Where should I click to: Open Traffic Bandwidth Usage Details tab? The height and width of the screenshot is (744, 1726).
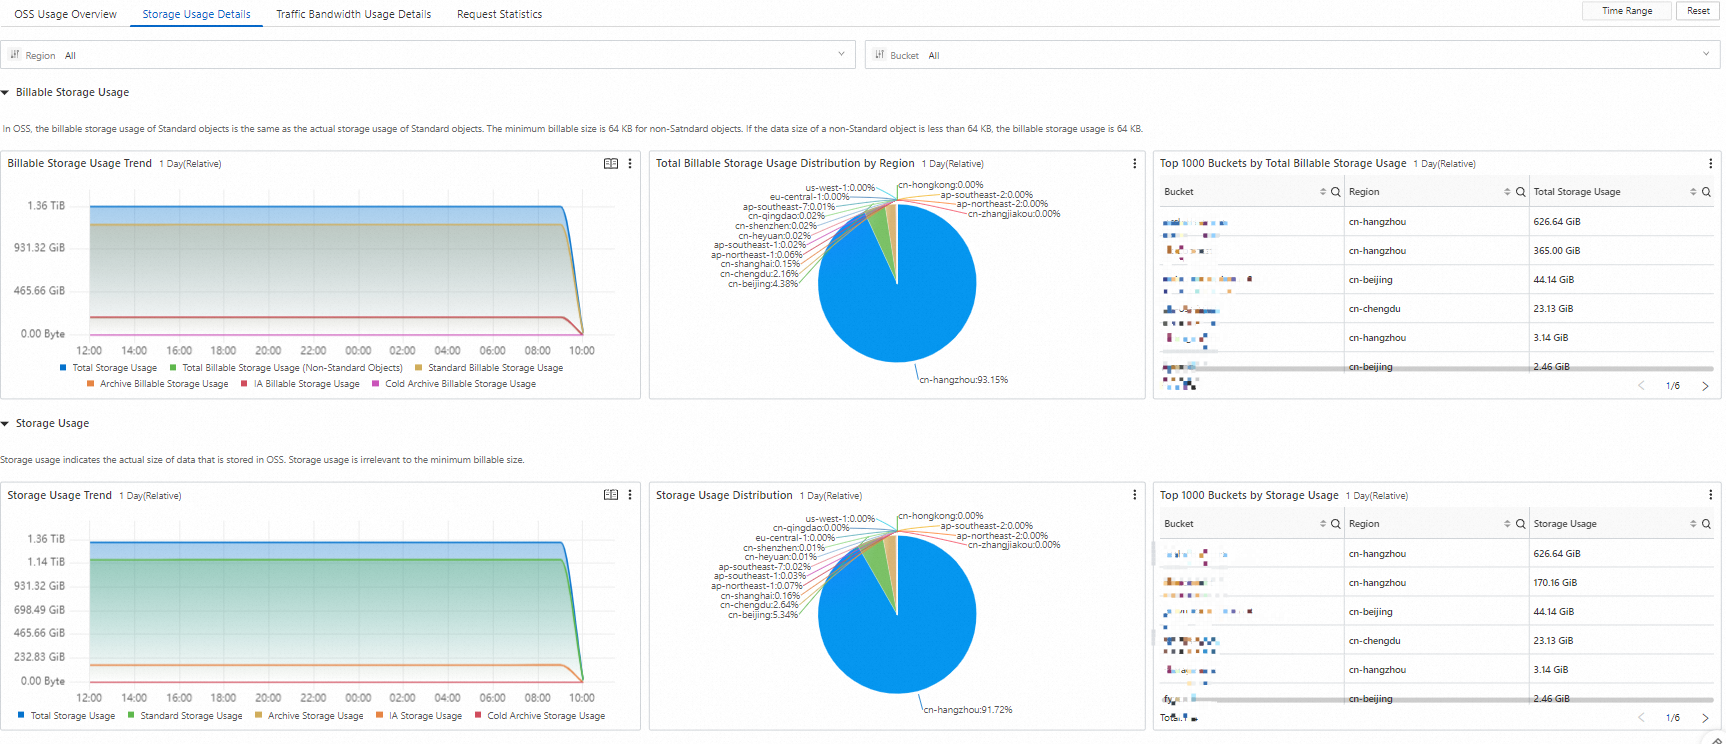click(x=354, y=14)
